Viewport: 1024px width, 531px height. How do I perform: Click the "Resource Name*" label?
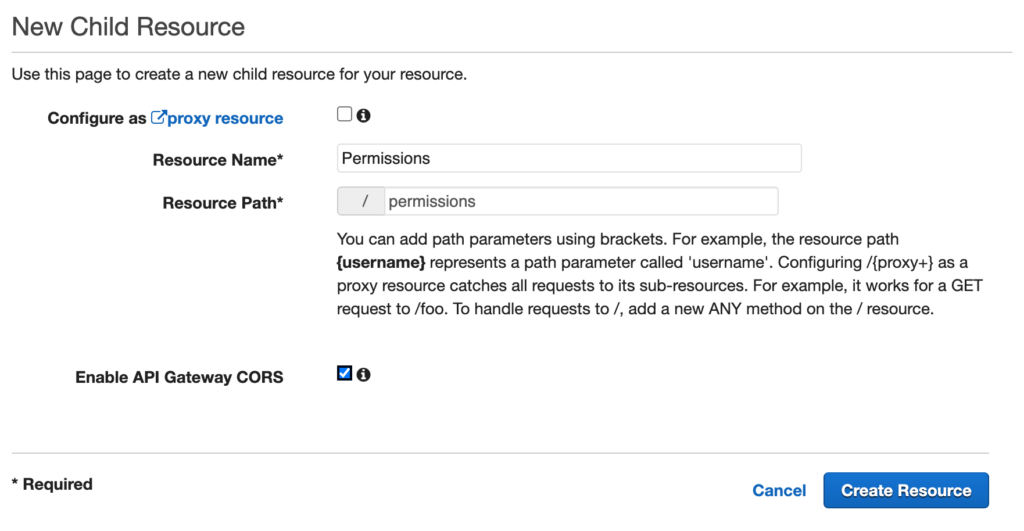(218, 160)
